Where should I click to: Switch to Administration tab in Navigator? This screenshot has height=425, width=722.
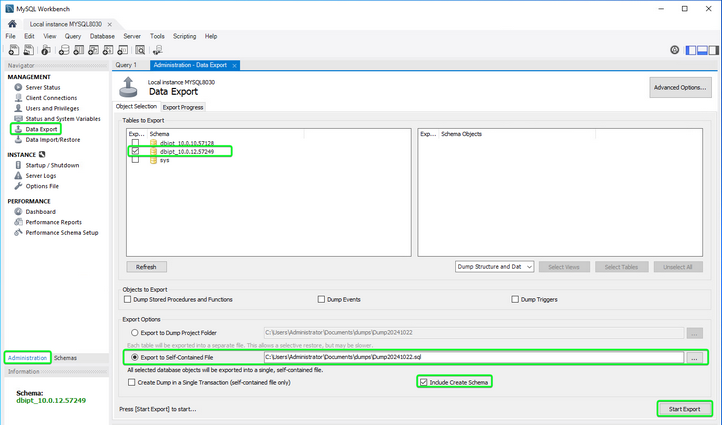pyautogui.click(x=28, y=358)
